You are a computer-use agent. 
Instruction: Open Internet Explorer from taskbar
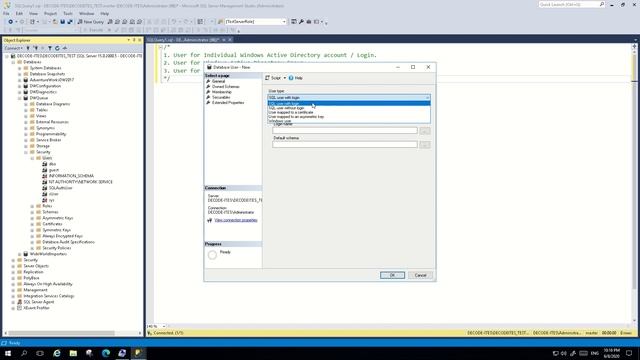57,353
